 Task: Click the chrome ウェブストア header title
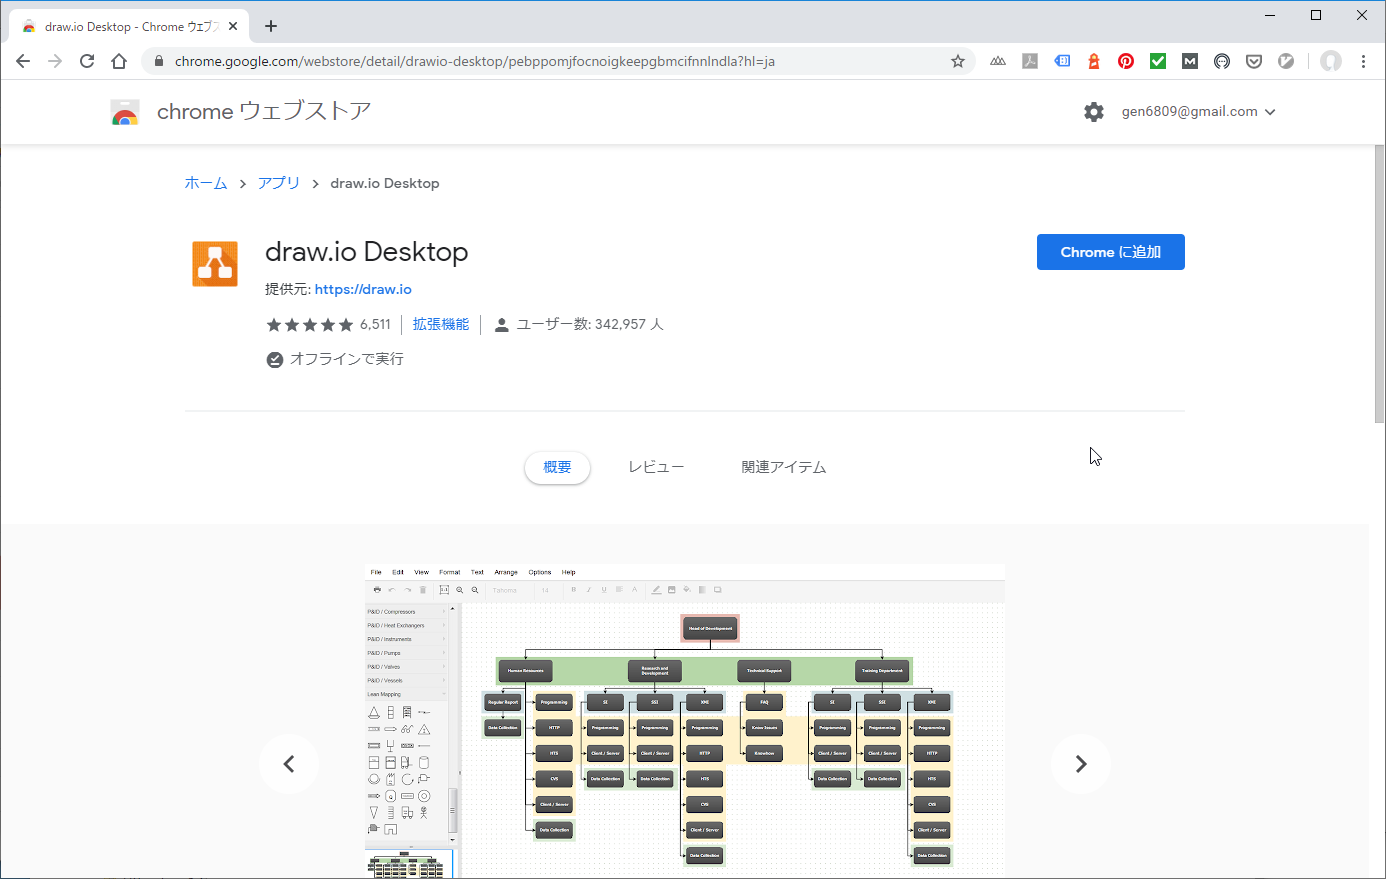(264, 112)
